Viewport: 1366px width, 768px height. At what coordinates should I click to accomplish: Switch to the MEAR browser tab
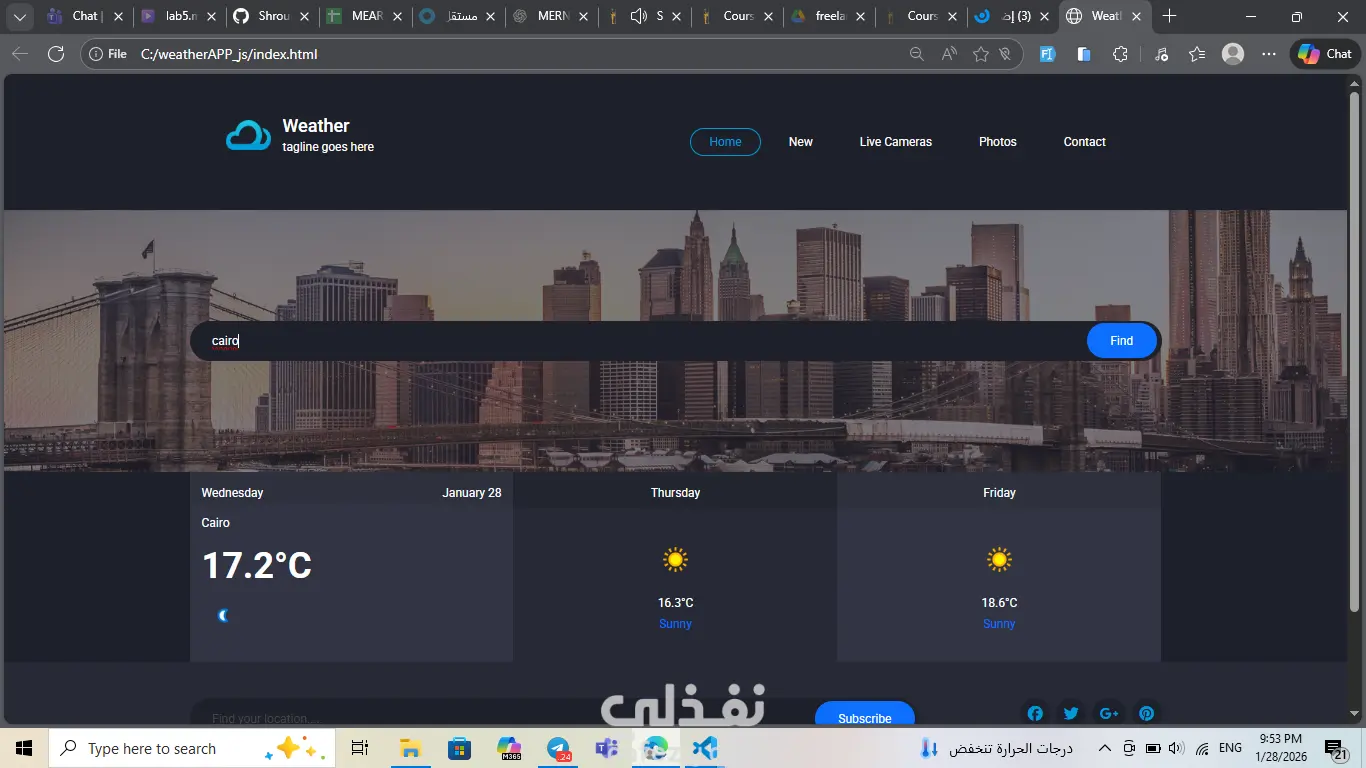coord(364,16)
